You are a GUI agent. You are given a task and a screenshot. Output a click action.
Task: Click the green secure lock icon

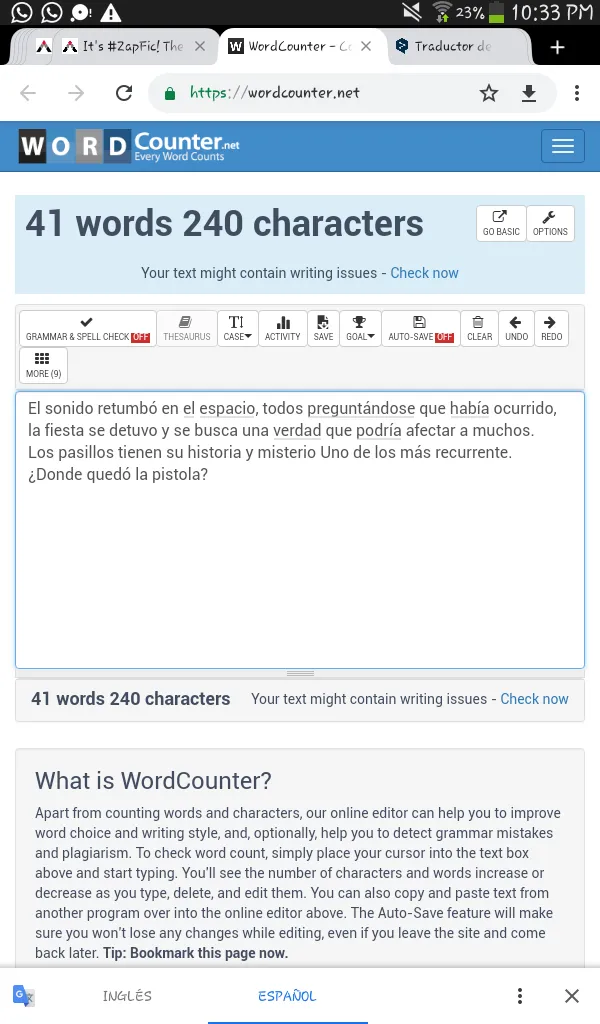170,93
